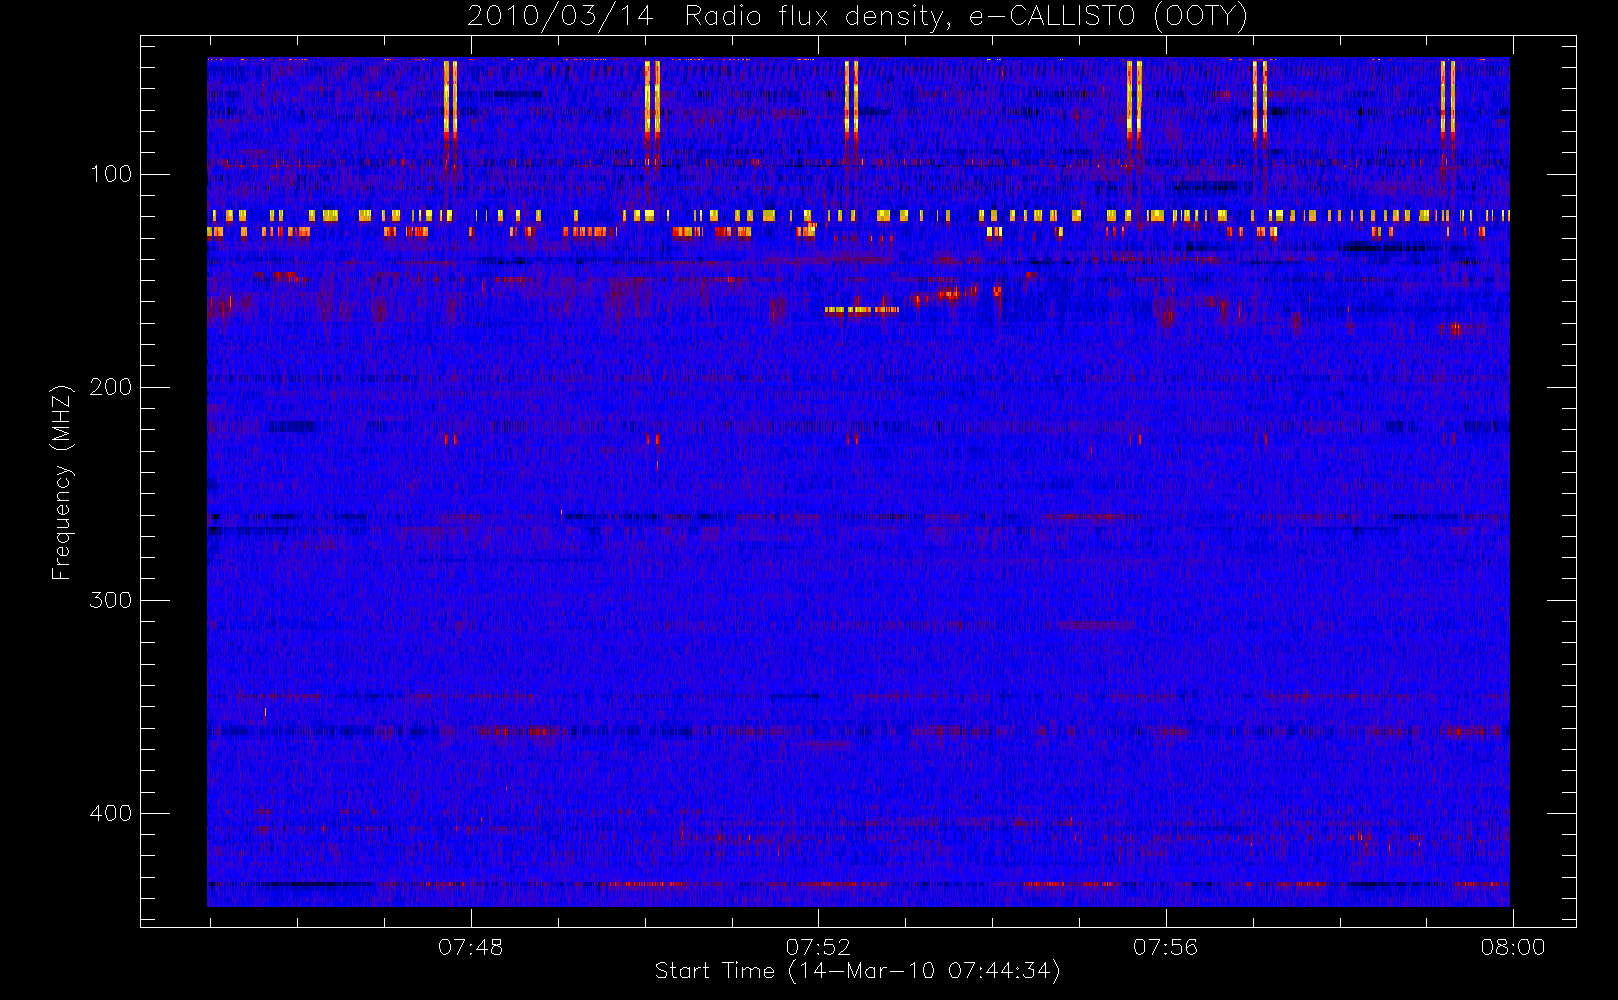
Task: Click the 'Start Time (14-Mar-10 07:44:34)' label
Action: [857, 971]
